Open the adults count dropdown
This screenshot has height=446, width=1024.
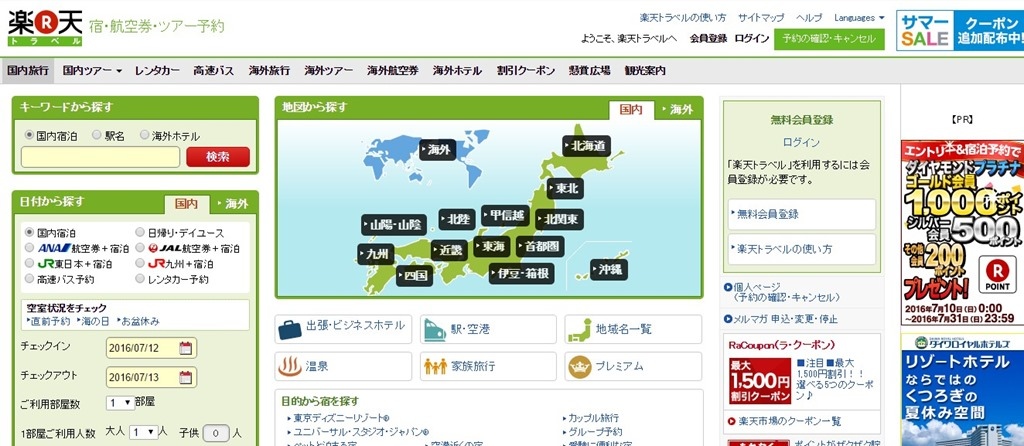click(144, 432)
